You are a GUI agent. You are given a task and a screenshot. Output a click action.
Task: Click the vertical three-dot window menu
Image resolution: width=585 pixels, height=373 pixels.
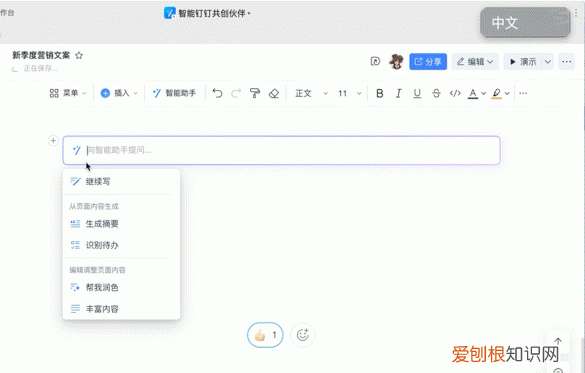tap(576, 13)
